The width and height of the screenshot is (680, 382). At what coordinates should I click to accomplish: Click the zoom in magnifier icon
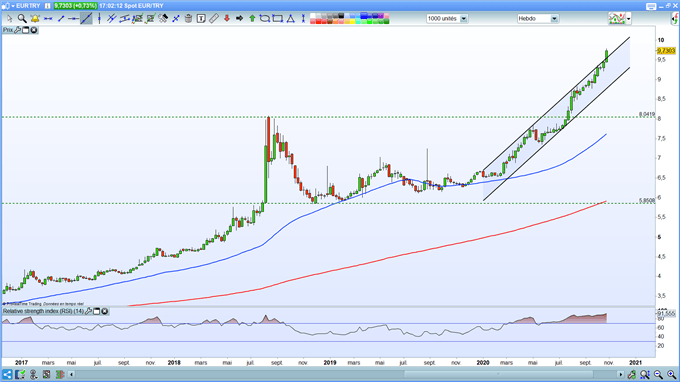pyautogui.click(x=671, y=374)
